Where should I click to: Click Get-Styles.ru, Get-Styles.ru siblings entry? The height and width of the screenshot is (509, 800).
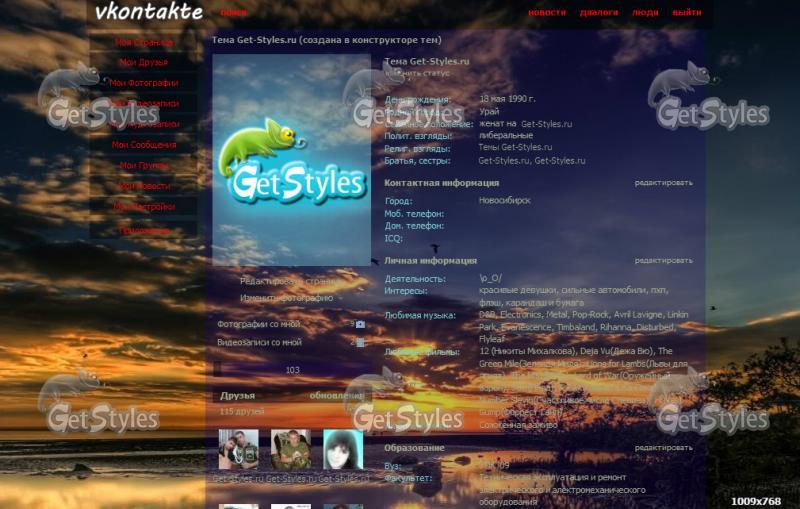pyautogui.click(x=532, y=161)
